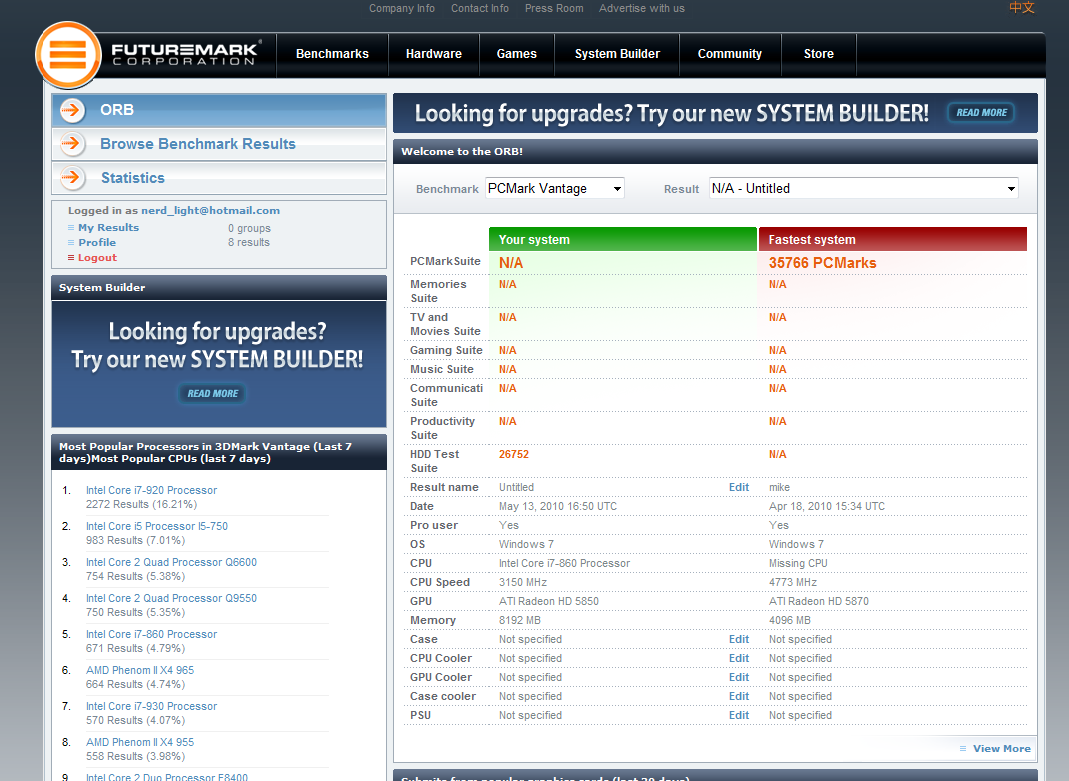The image size is (1069, 781).
Task: Click the Statistics arrow icon
Action: tap(72, 178)
